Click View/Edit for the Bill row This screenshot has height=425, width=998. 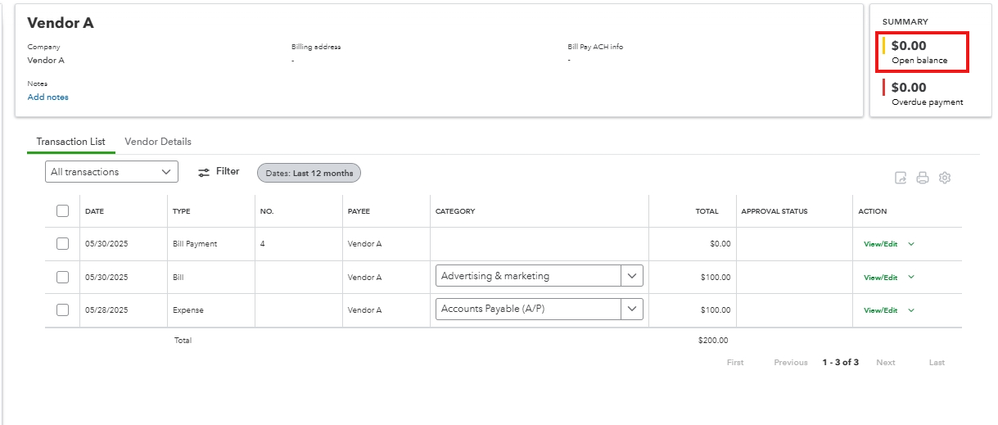tap(881, 277)
